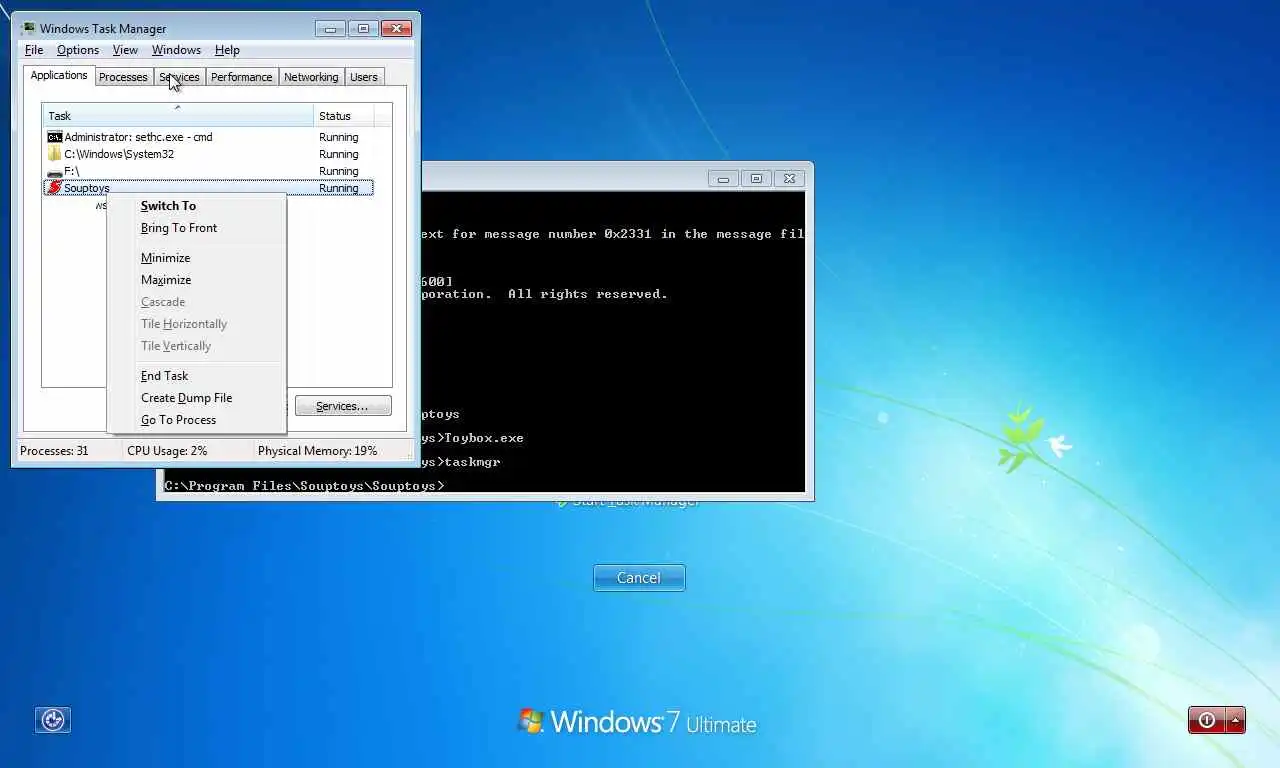Choose Minimize in context menu
Screen dimensions: 1280x768
[x=196, y=258]
